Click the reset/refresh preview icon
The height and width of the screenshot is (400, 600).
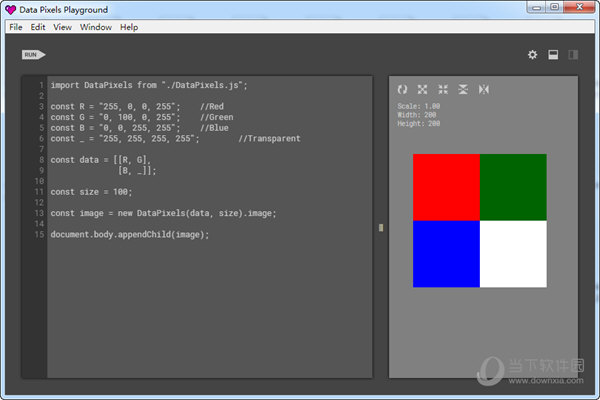pos(402,90)
